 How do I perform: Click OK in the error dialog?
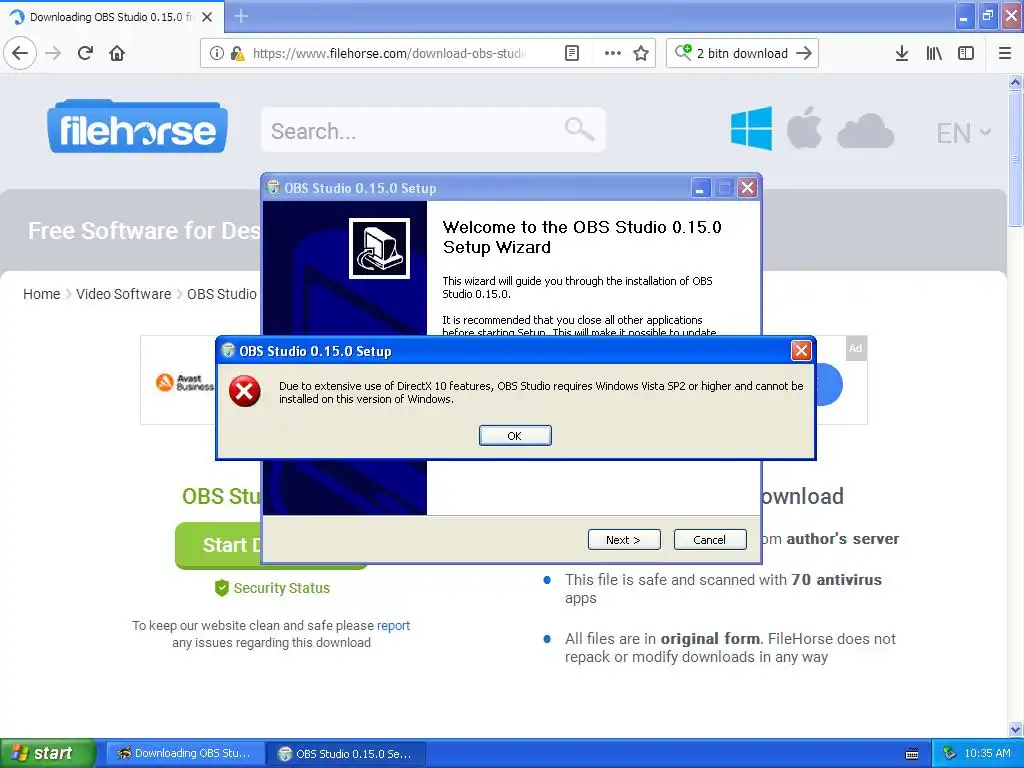(515, 436)
